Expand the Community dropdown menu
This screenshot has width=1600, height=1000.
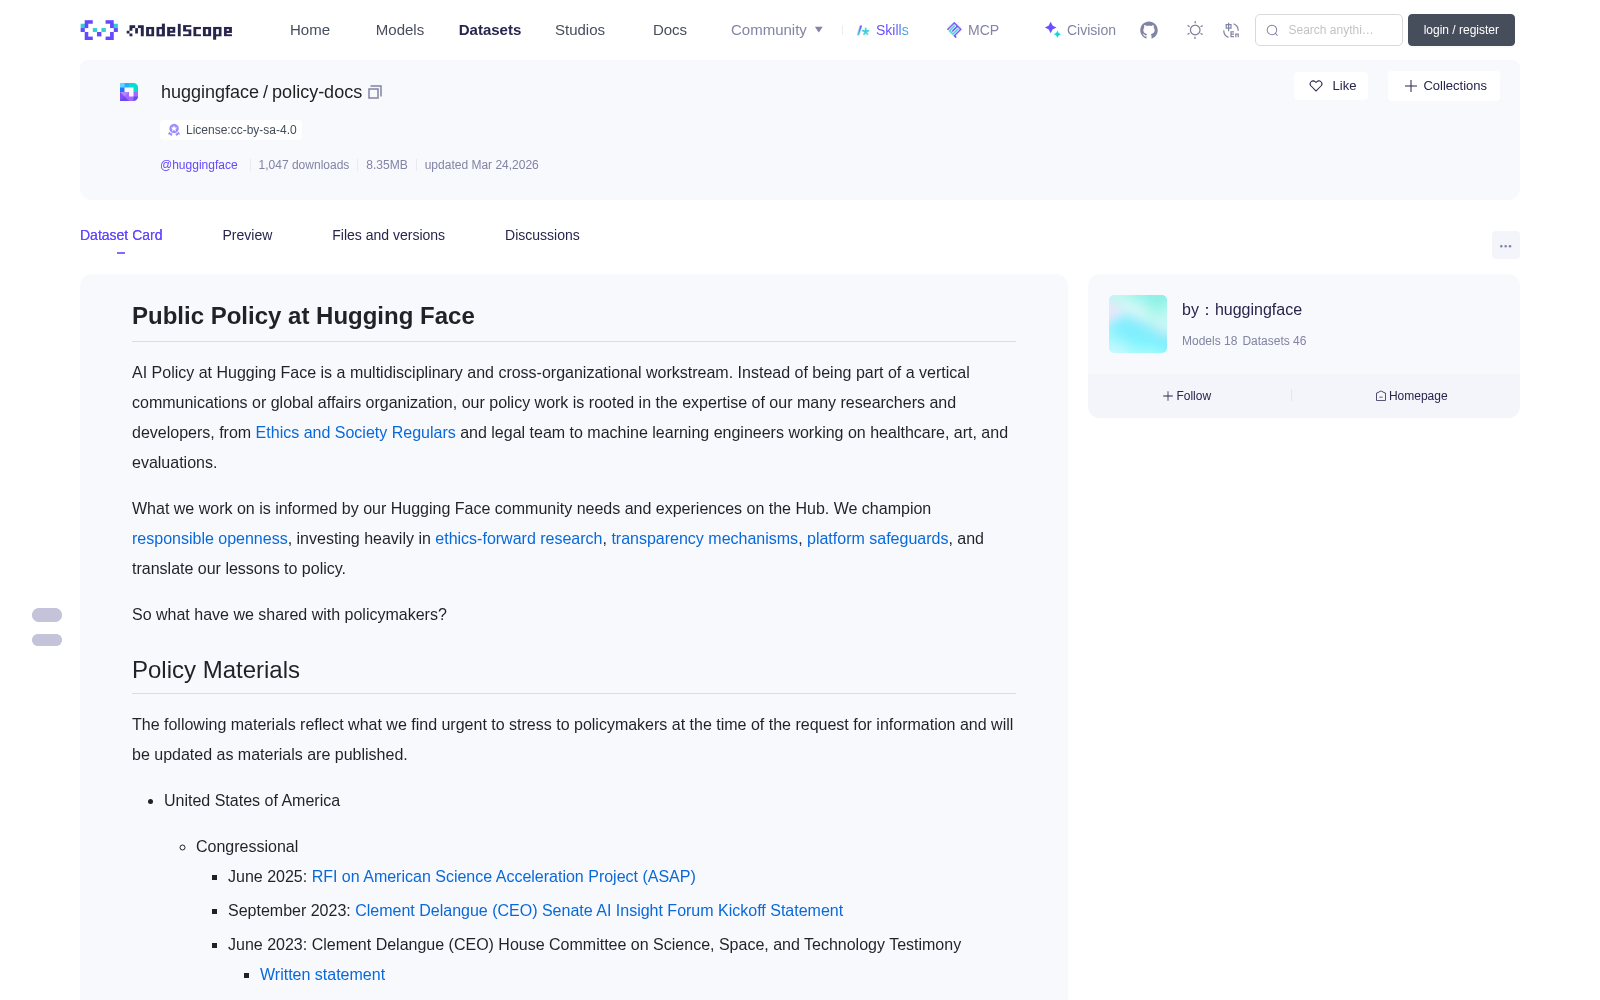point(777,30)
